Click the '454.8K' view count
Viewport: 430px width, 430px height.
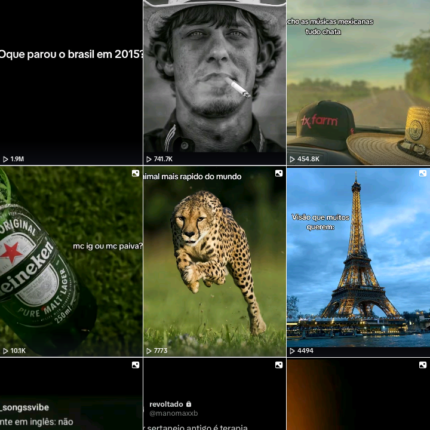308,159
